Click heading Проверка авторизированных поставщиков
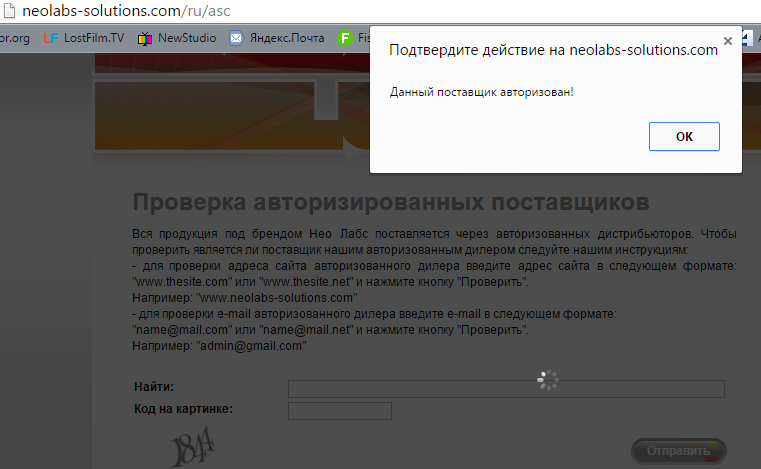 [391, 203]
